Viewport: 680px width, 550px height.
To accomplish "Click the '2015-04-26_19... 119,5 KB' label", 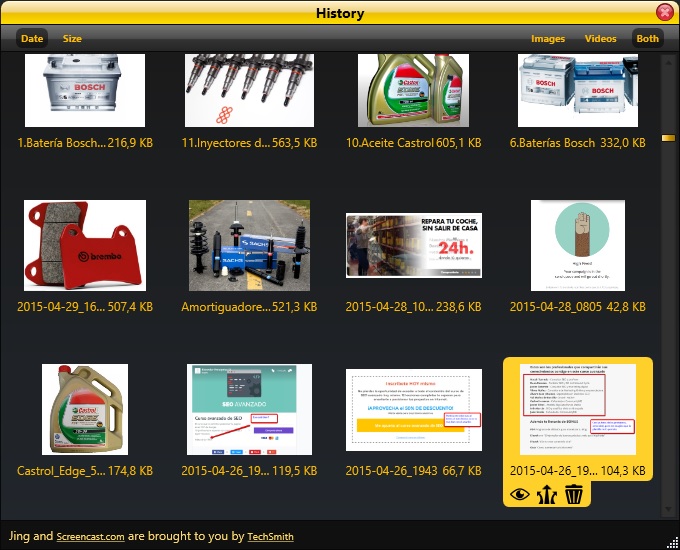I will click(x=249, y=471).
